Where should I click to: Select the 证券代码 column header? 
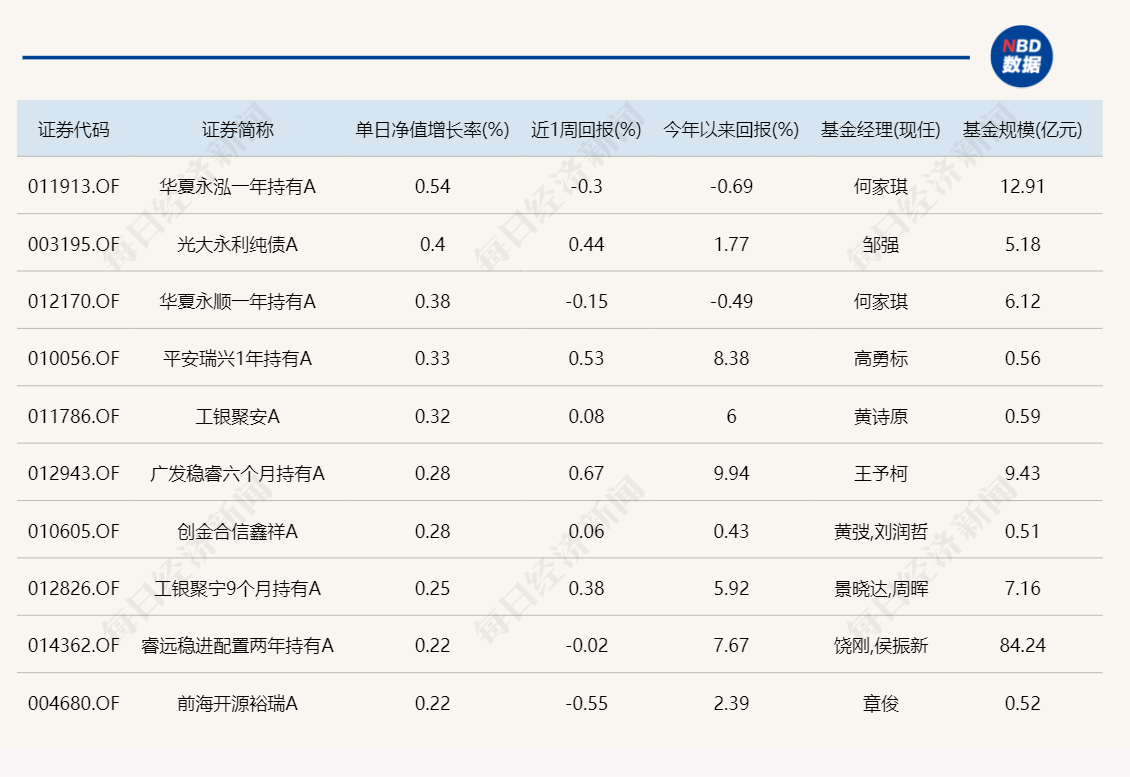pyautogui.click(x=74, y=130)
